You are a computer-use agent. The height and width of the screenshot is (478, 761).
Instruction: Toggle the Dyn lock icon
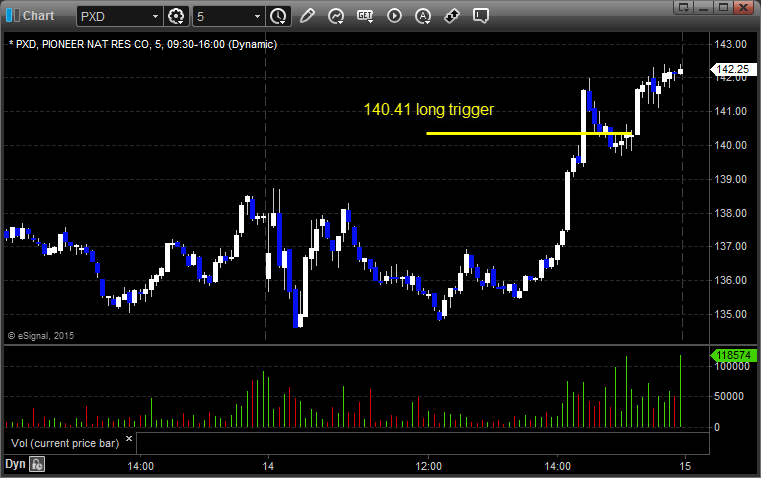37,464
